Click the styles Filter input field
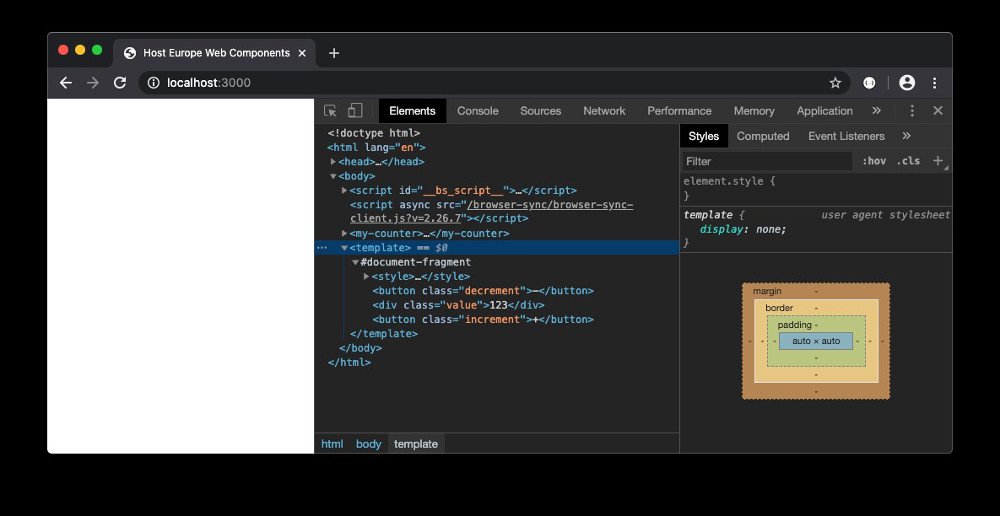The image size is (1000, 516). (x=767, y=161)
